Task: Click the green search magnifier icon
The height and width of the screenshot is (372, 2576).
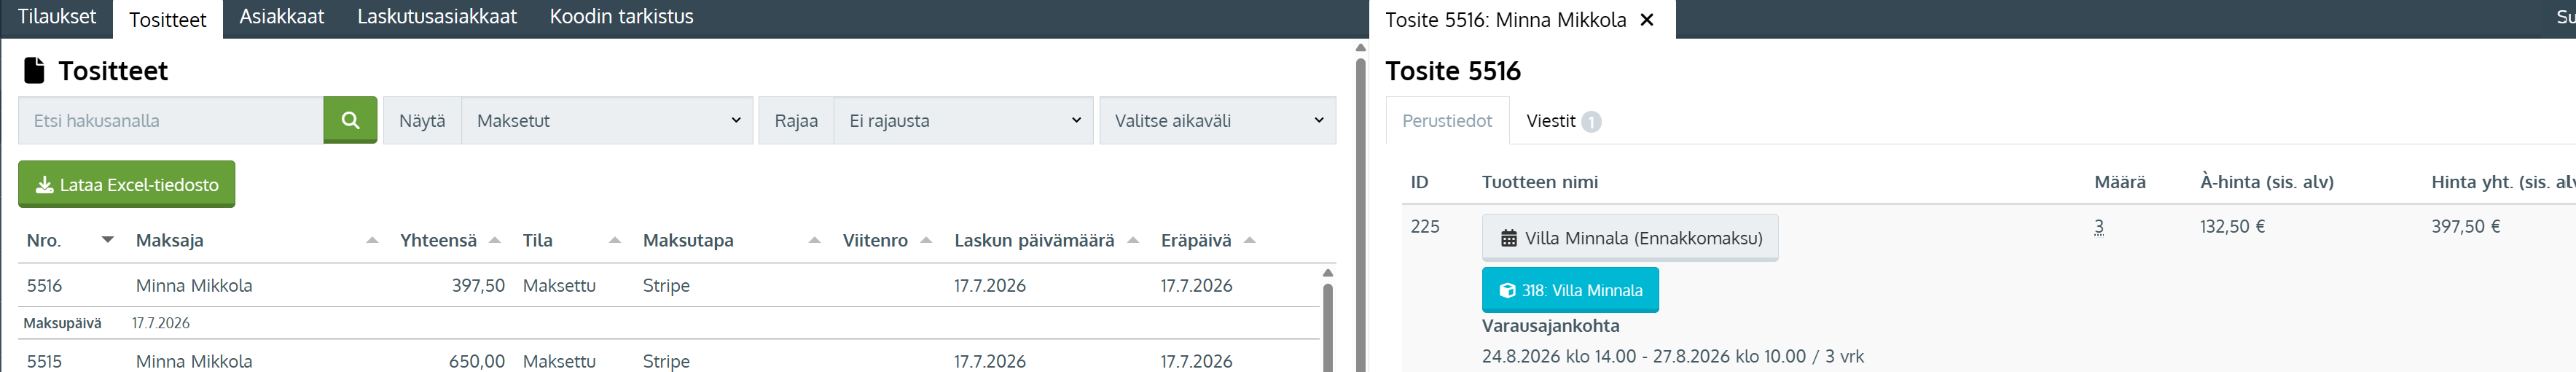Action: (x=350, y=120)
